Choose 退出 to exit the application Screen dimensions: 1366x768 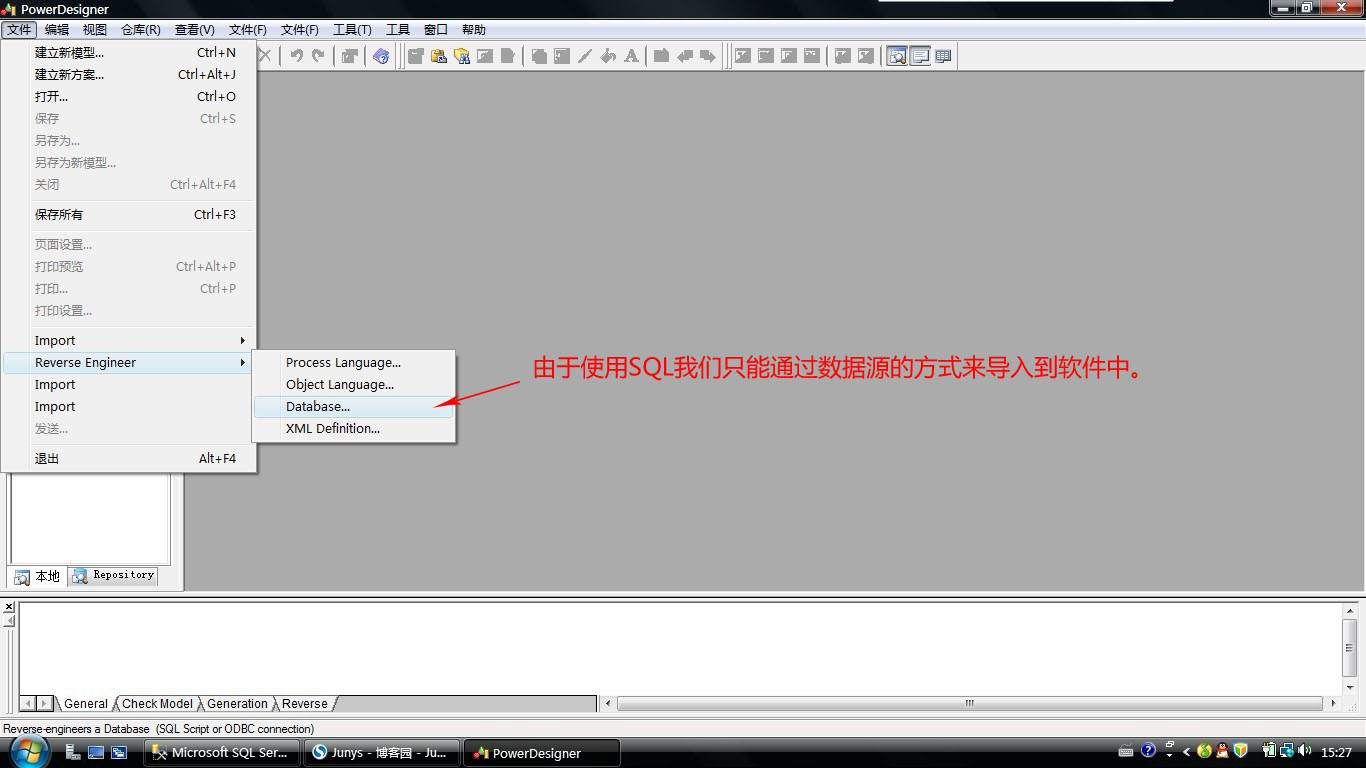coord(127,458)
